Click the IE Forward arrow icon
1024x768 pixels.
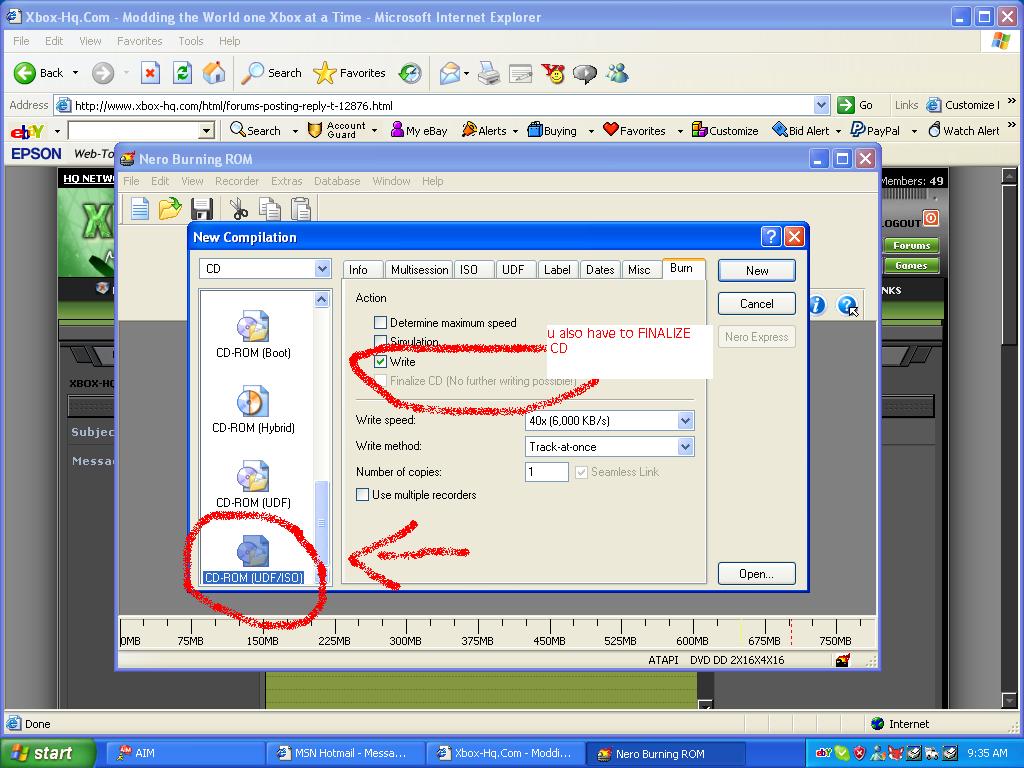103,73
